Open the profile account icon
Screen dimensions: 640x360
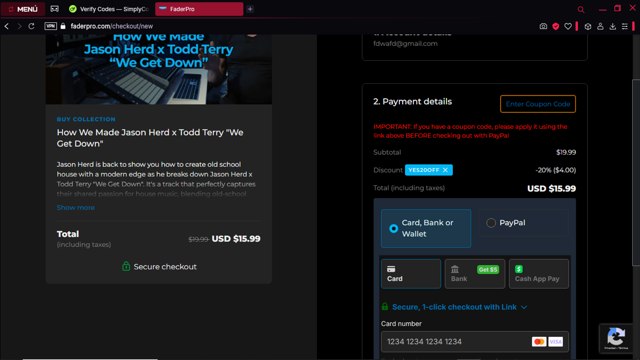click(600, 26)
